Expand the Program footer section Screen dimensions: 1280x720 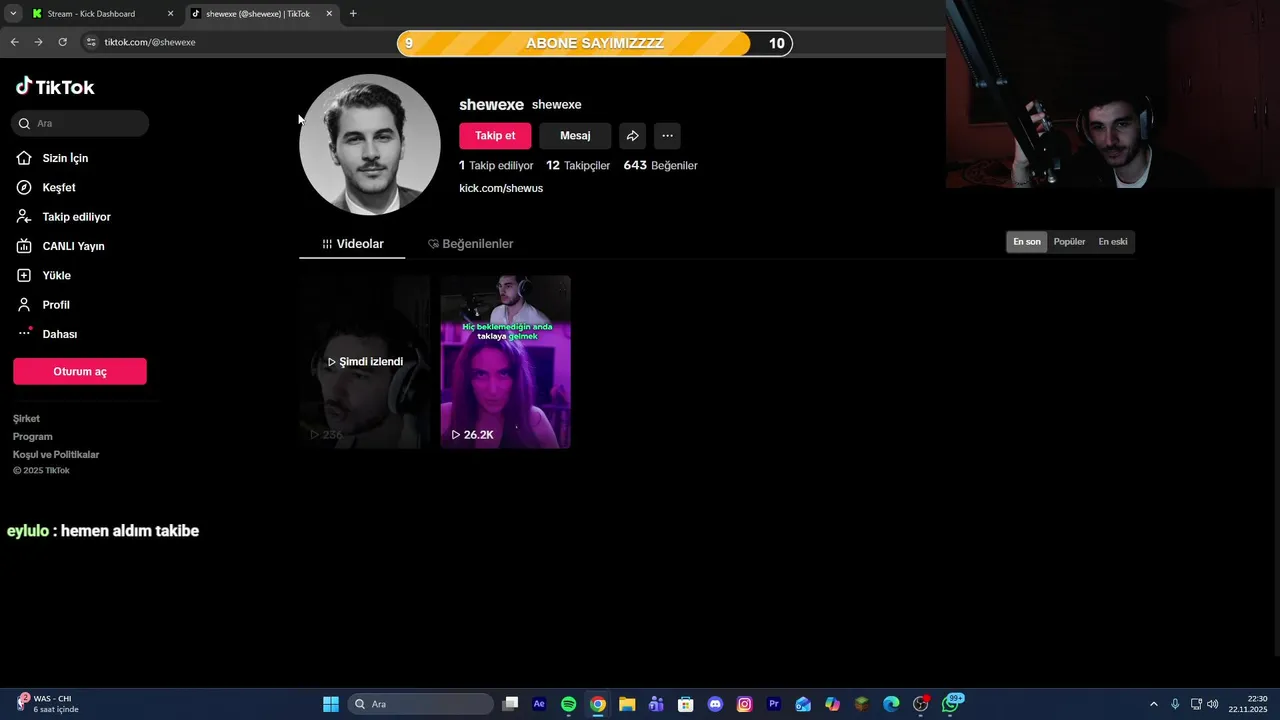[x=33, y=437]
